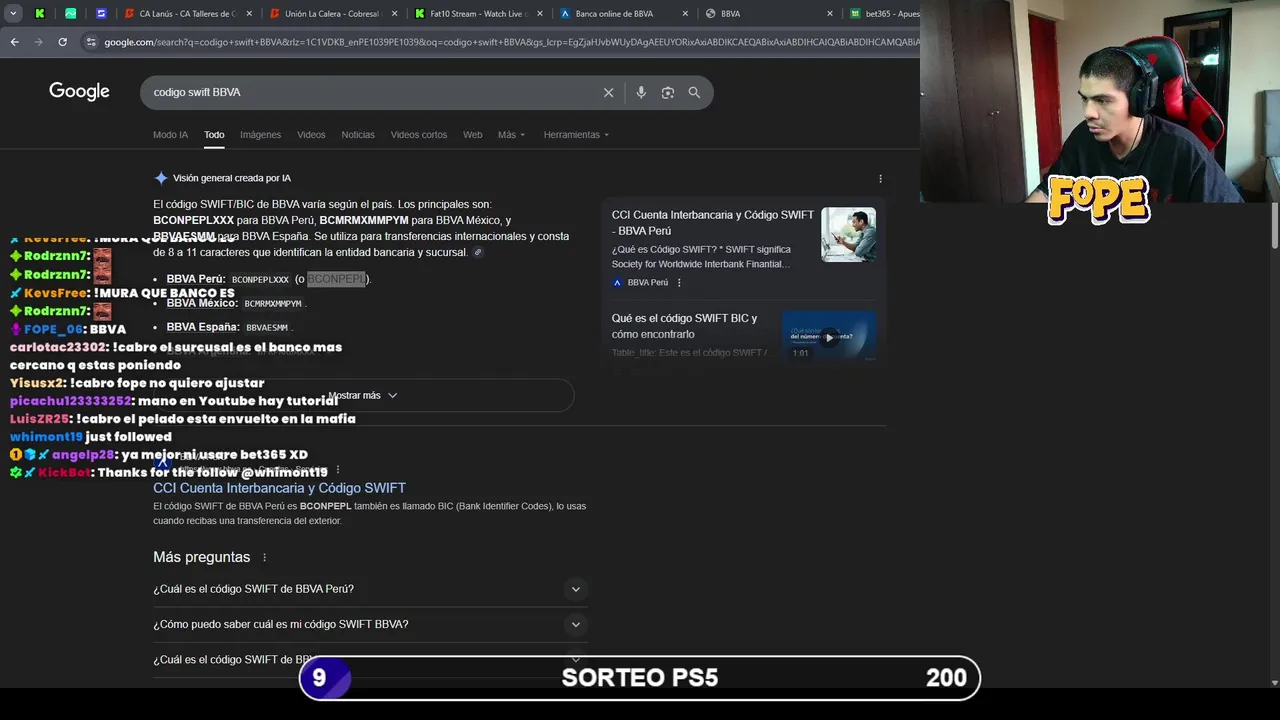Select the Noticias search tab
Screen dimensions: 1280x720
(358, 135)
